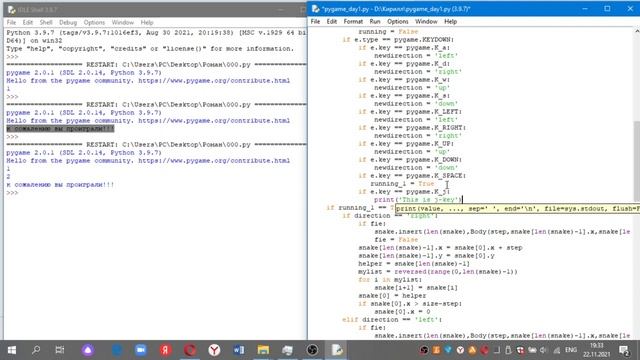Open the Windows Start menu
The height and width of the screenshot is (360, 640).
click(x=12, y=350)
